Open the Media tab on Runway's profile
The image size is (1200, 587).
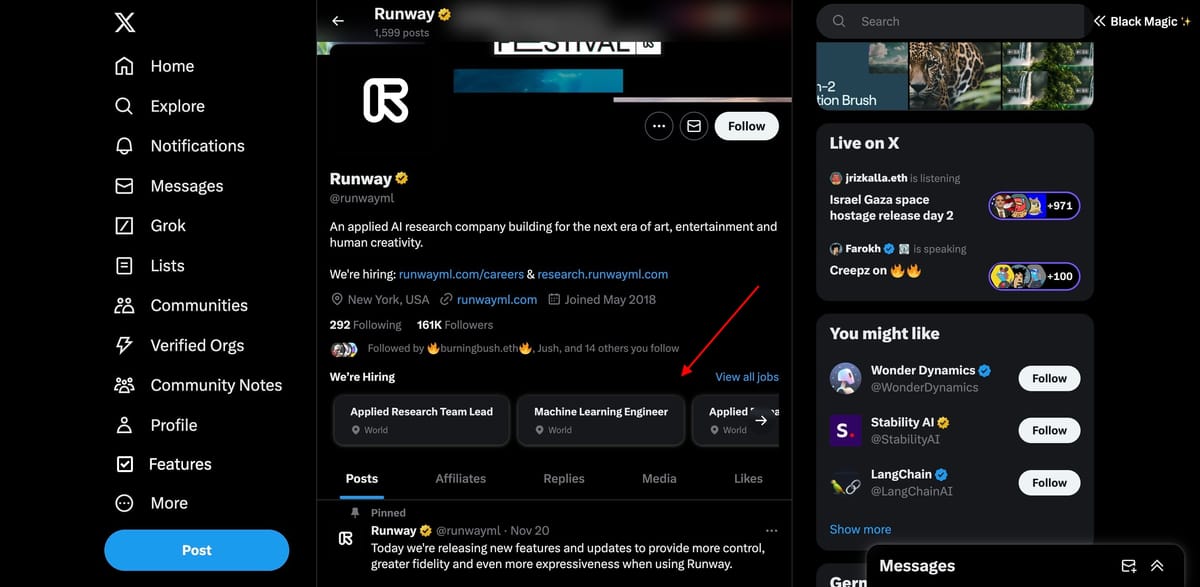pos(658,478)
